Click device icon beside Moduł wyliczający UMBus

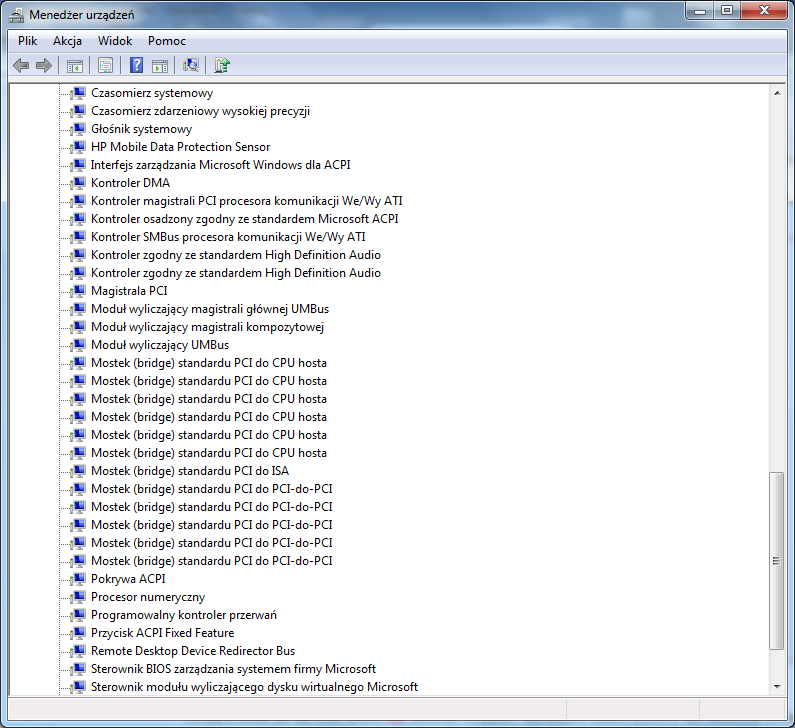pyautogui.click(x=79, y=345)
